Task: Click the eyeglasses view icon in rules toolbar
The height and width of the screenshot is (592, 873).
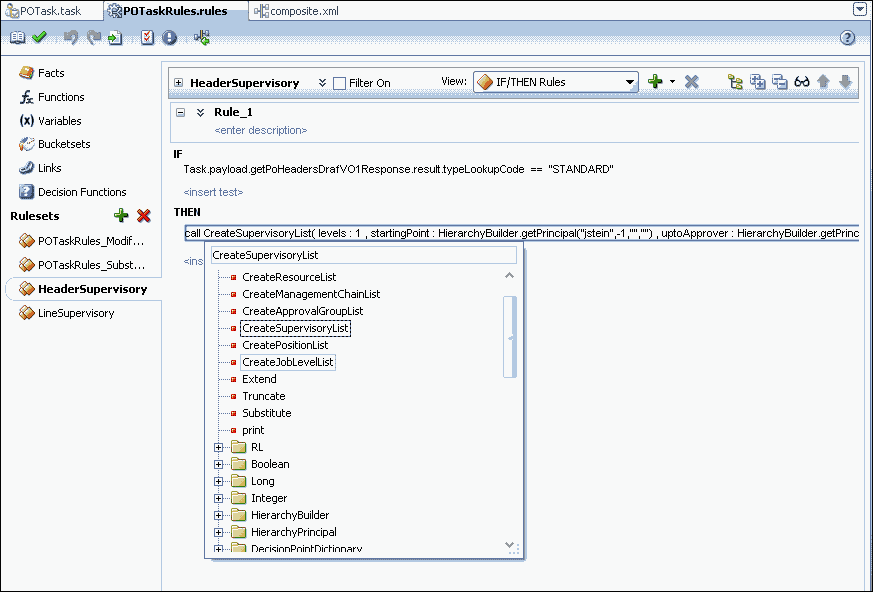Action: (x=801, y=82)
